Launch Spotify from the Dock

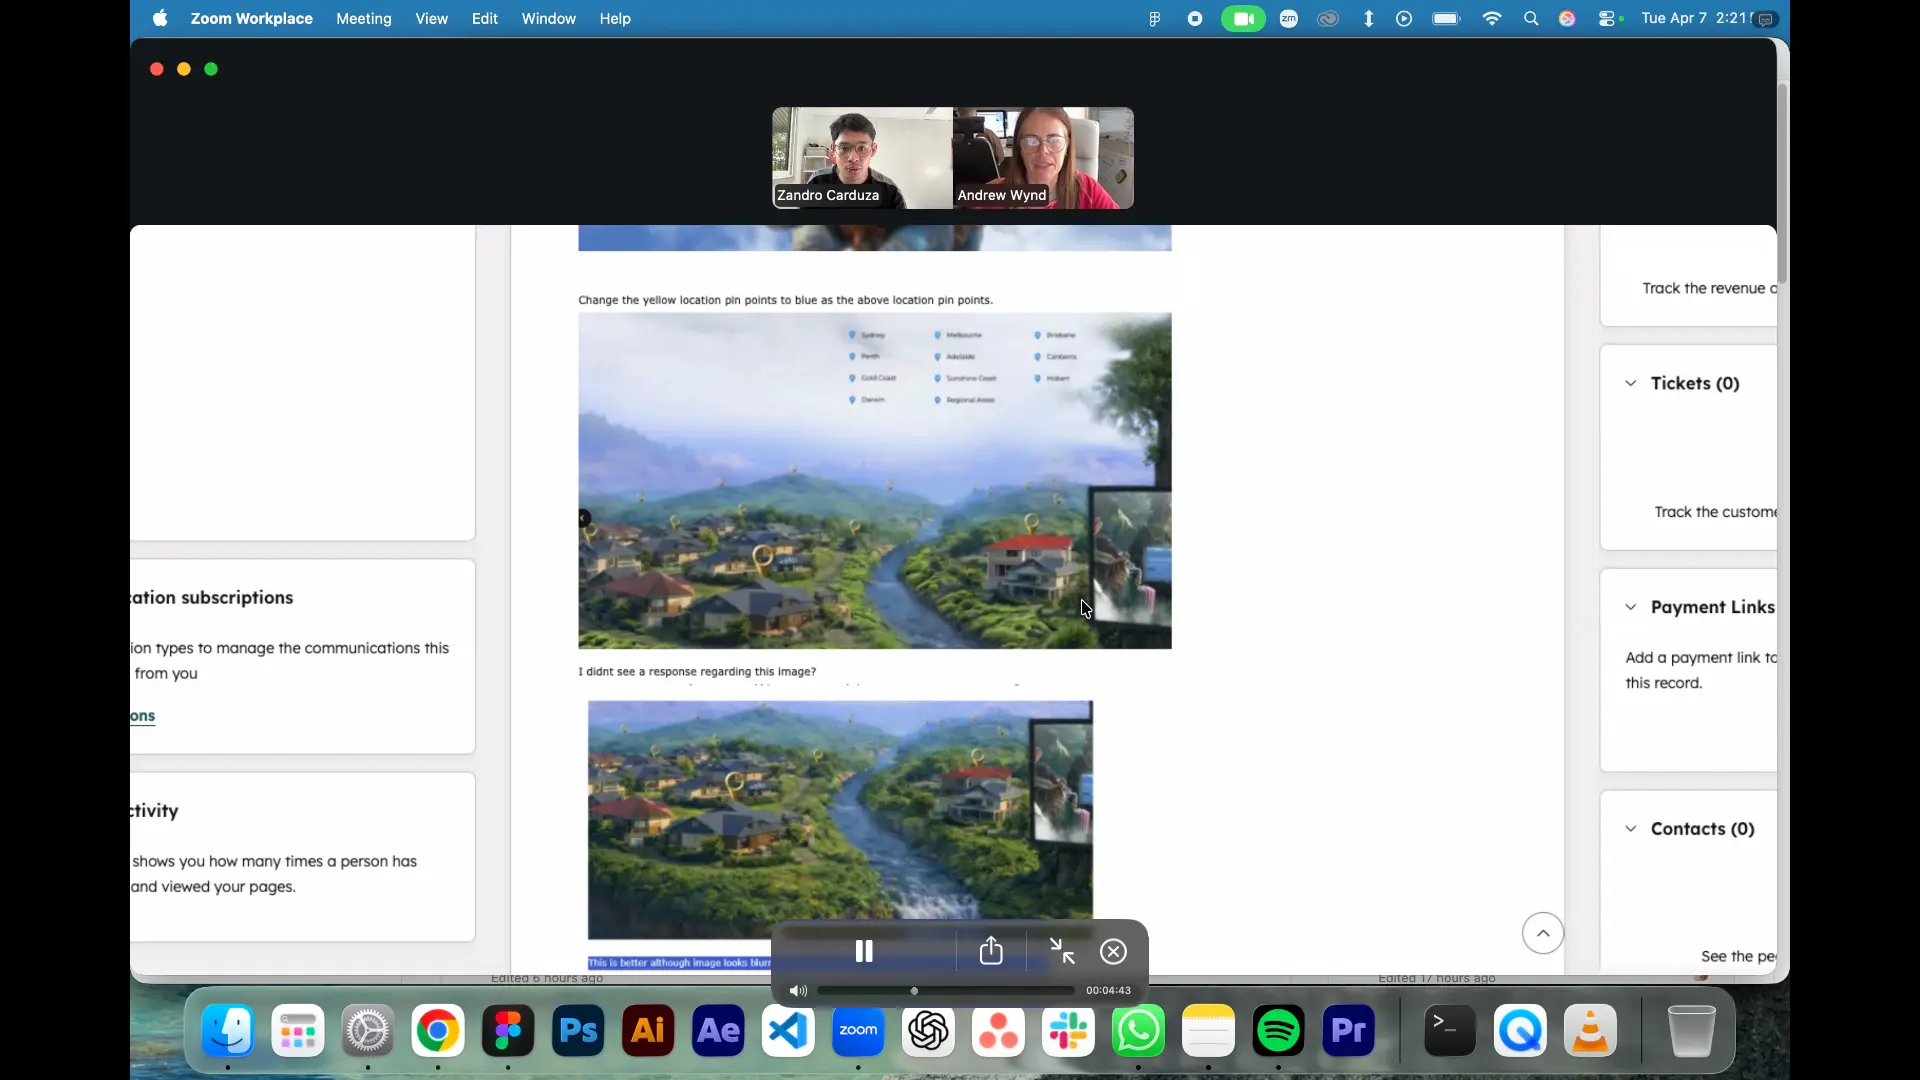(1279, 1030)
